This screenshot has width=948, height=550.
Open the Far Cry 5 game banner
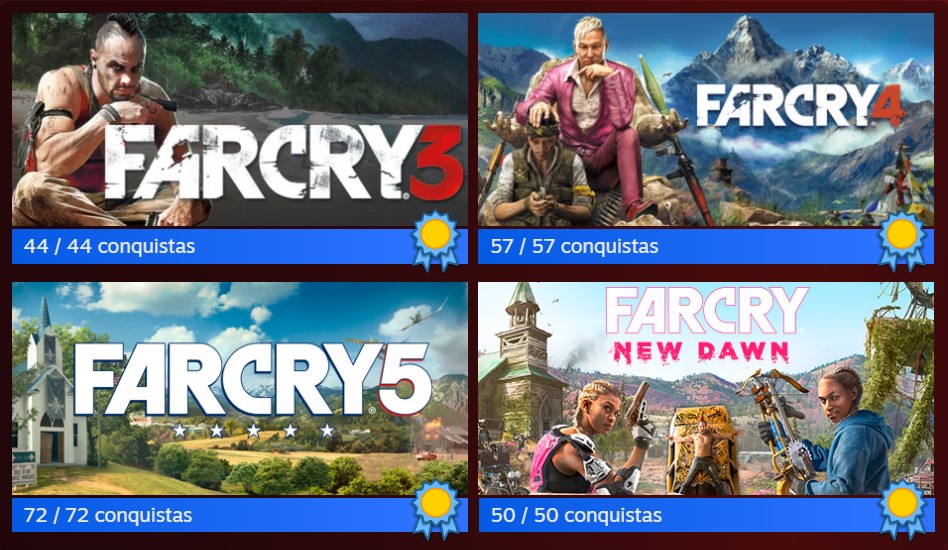click(x=240, y=389)
